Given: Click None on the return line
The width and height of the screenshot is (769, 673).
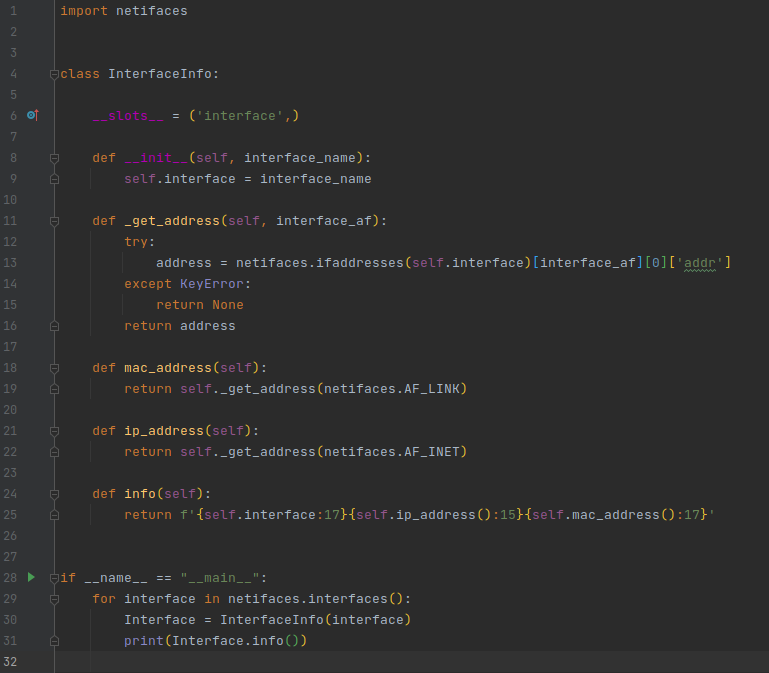Looking at the screenshot, I should click(x=228, y=305).
